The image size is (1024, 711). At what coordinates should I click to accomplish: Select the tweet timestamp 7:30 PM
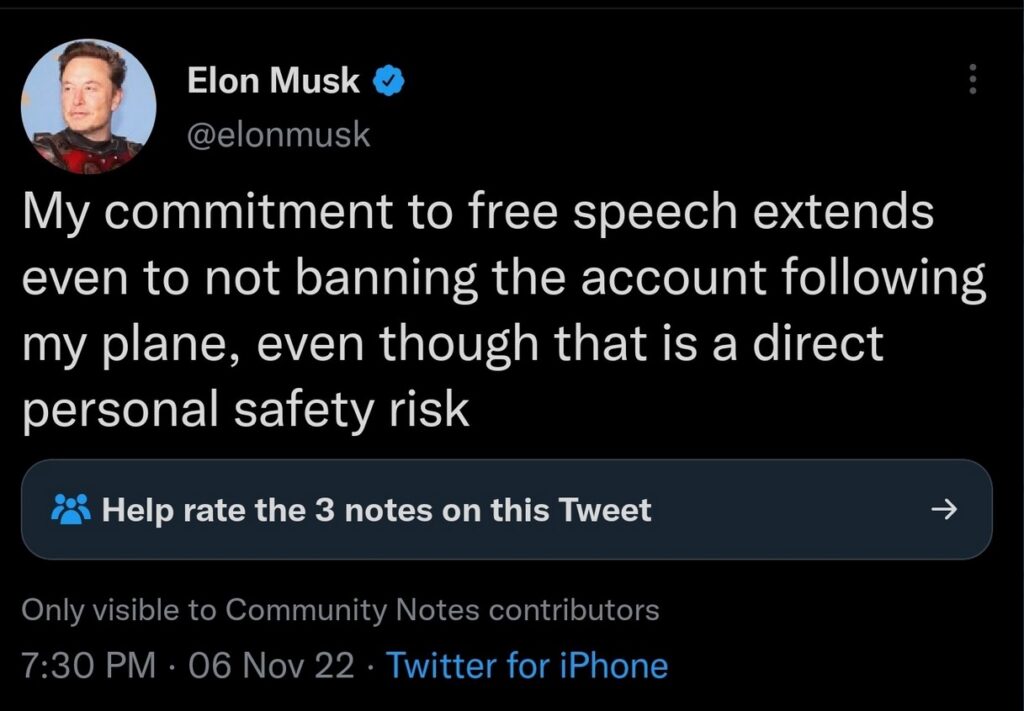(86, 665)
